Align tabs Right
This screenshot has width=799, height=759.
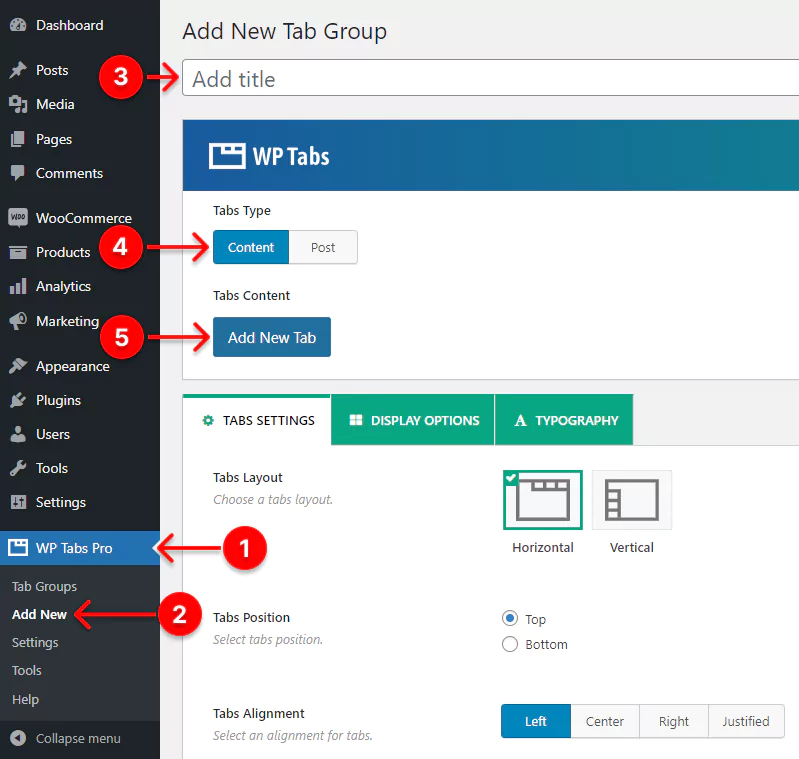674,721
